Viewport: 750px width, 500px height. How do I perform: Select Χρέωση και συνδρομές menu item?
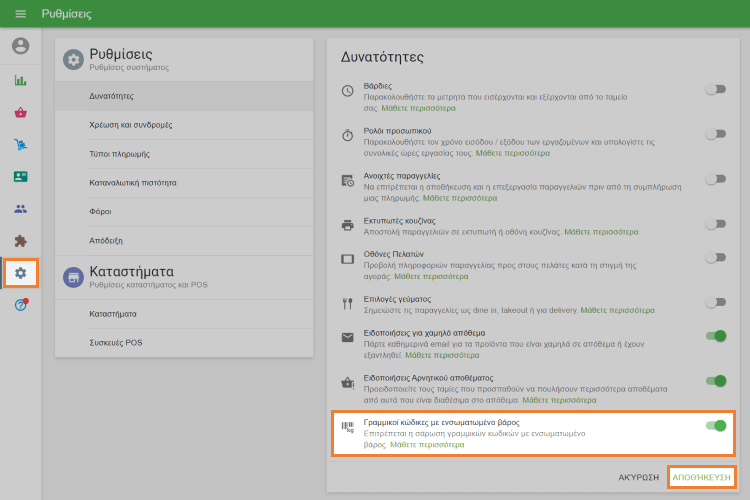tap(131, 125)
